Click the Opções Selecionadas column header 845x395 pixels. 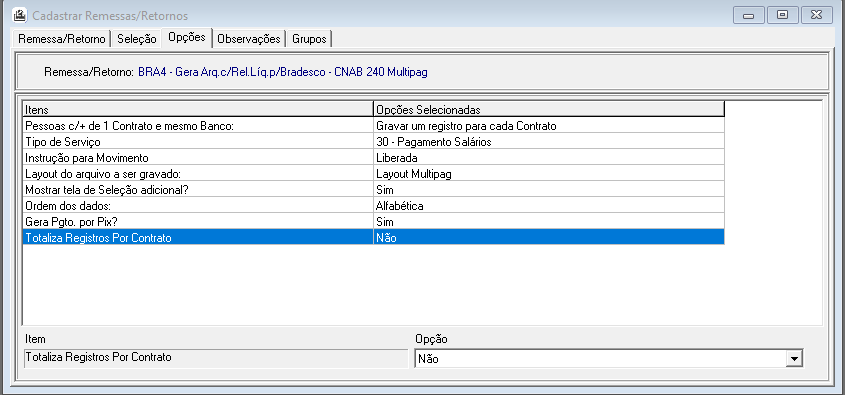click(549, 109)
